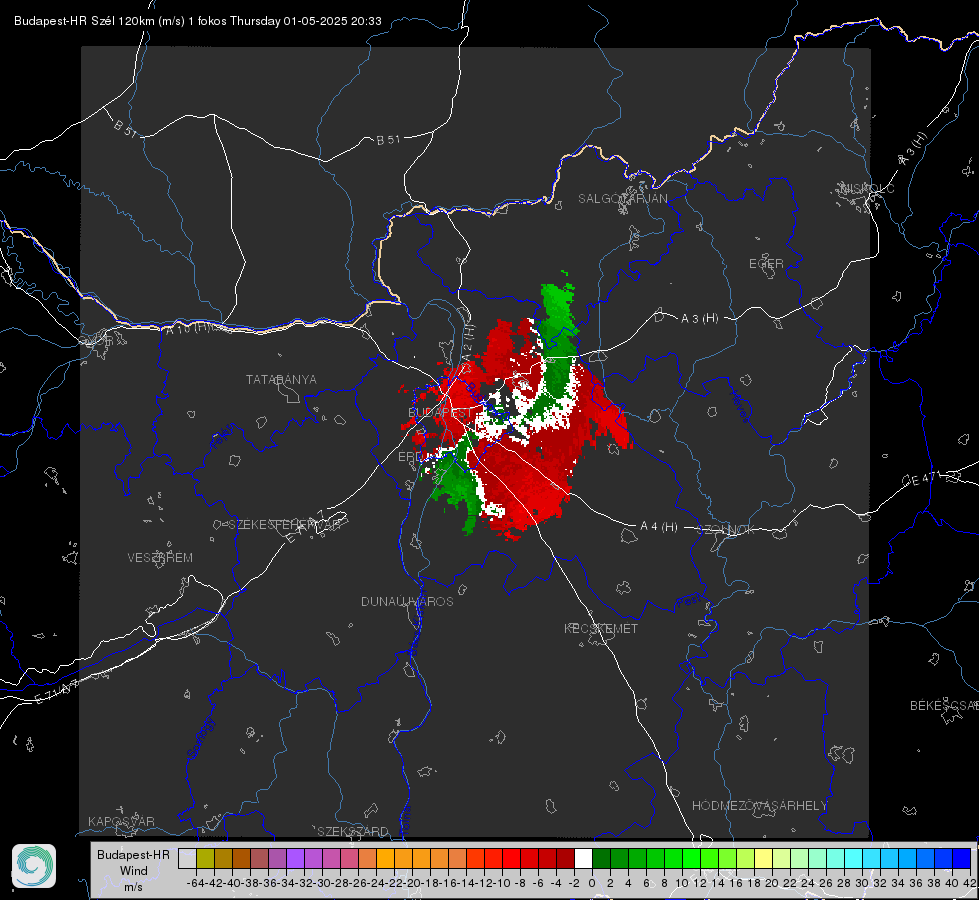This screenshot has height=900, width=979.
Task: Click the VESZPREM city label
Action: [x=160, y=558]
